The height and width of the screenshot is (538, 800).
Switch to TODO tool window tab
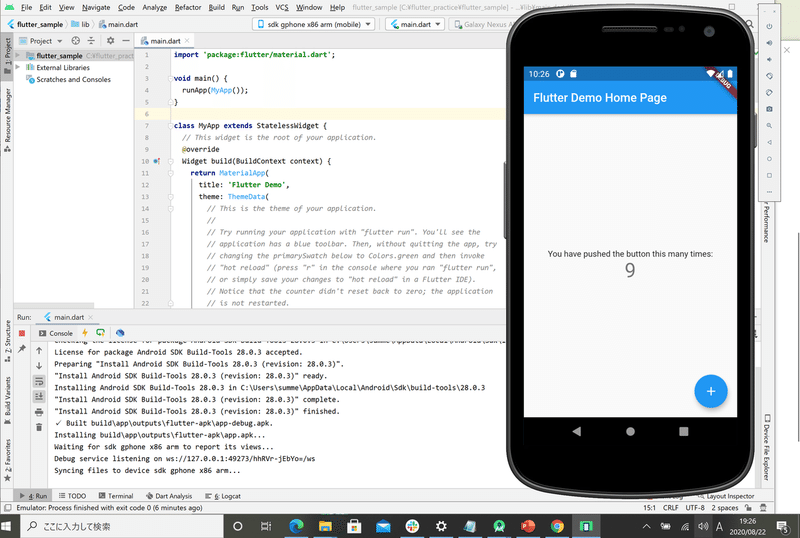point(72,496)
